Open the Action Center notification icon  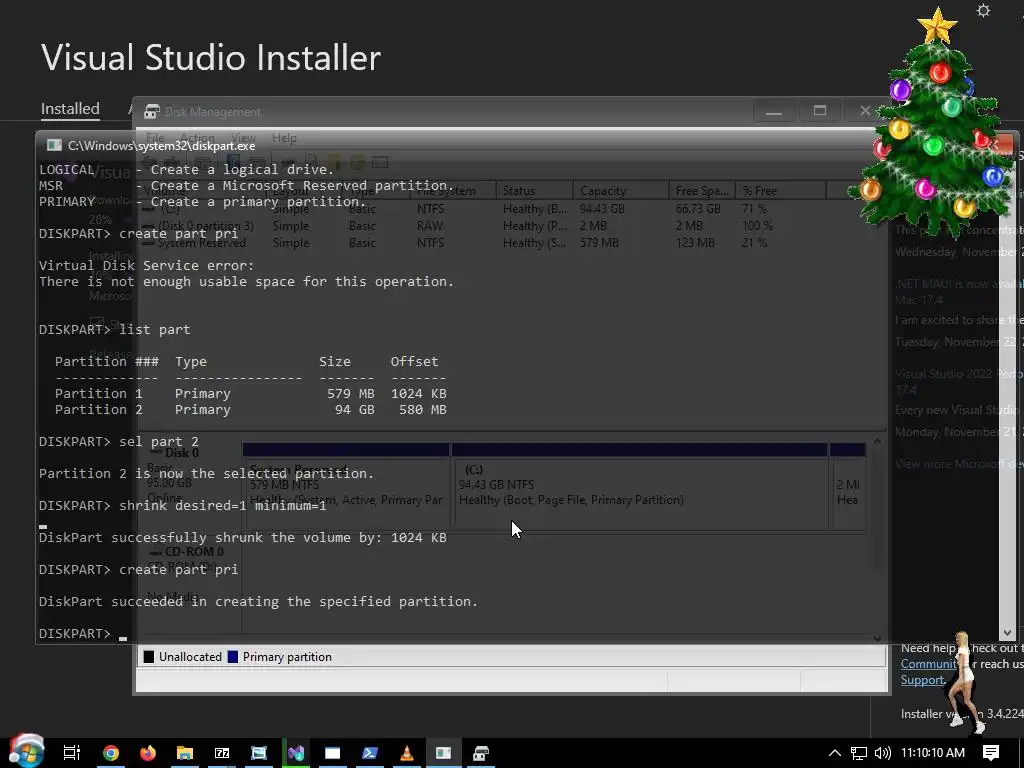(x=991, y=753)
